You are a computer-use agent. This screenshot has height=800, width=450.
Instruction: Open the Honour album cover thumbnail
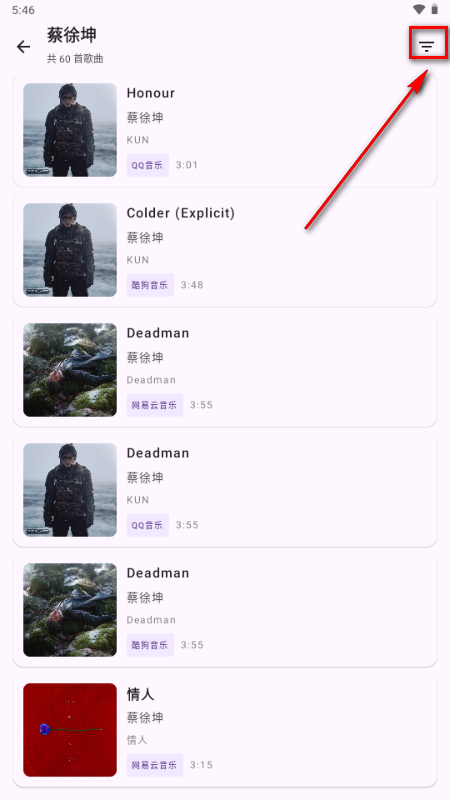click(70, 130)
